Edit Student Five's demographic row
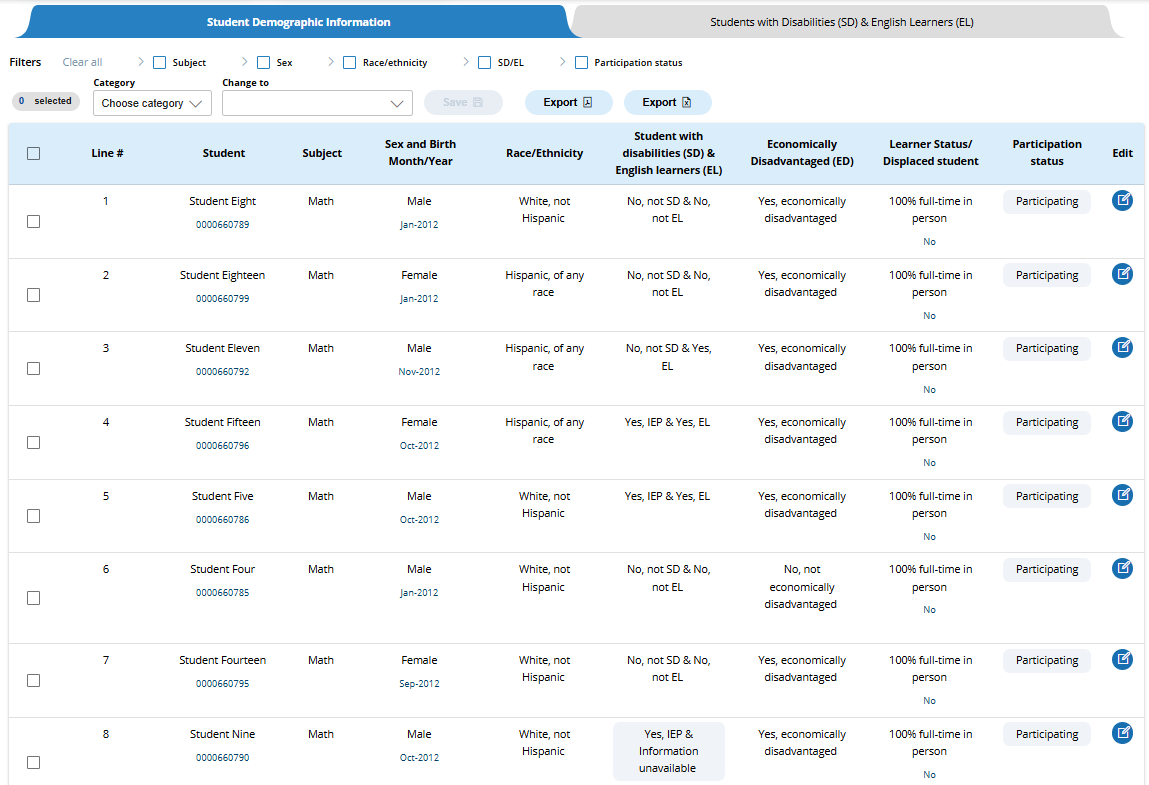Image resolution: width=1149 pixels, height=785 pixels. [1122, 495]
